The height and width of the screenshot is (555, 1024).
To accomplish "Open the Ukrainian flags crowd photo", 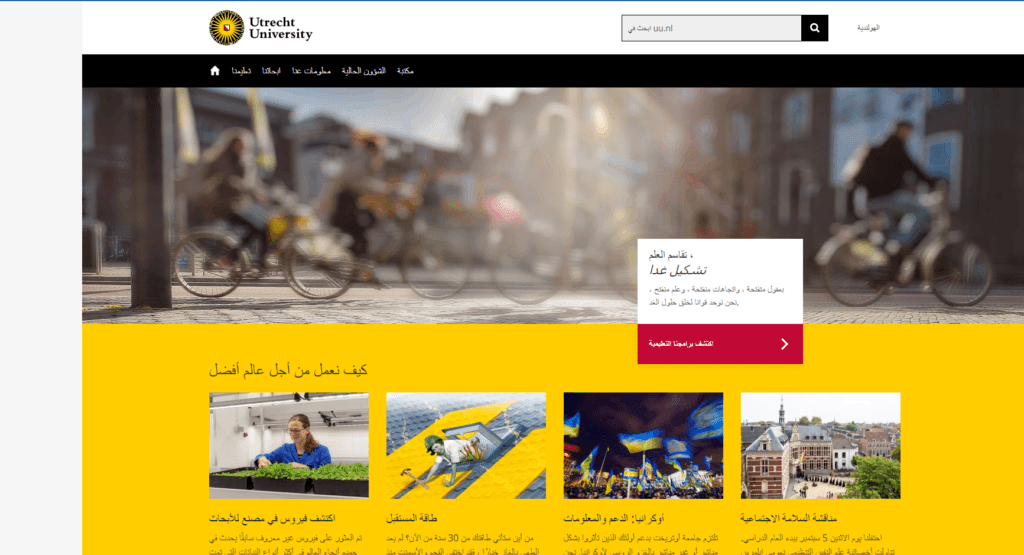I will coord(643,445).
